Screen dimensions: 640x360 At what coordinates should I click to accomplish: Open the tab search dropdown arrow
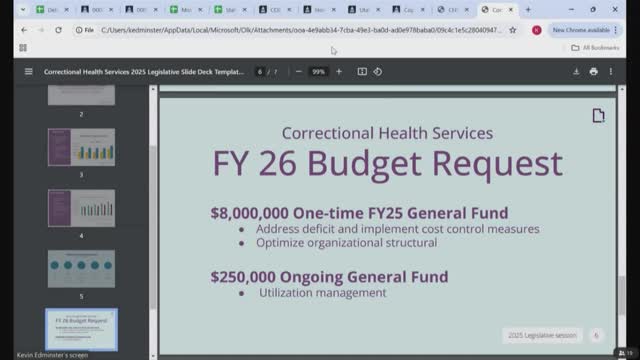(x=23, y=9)
